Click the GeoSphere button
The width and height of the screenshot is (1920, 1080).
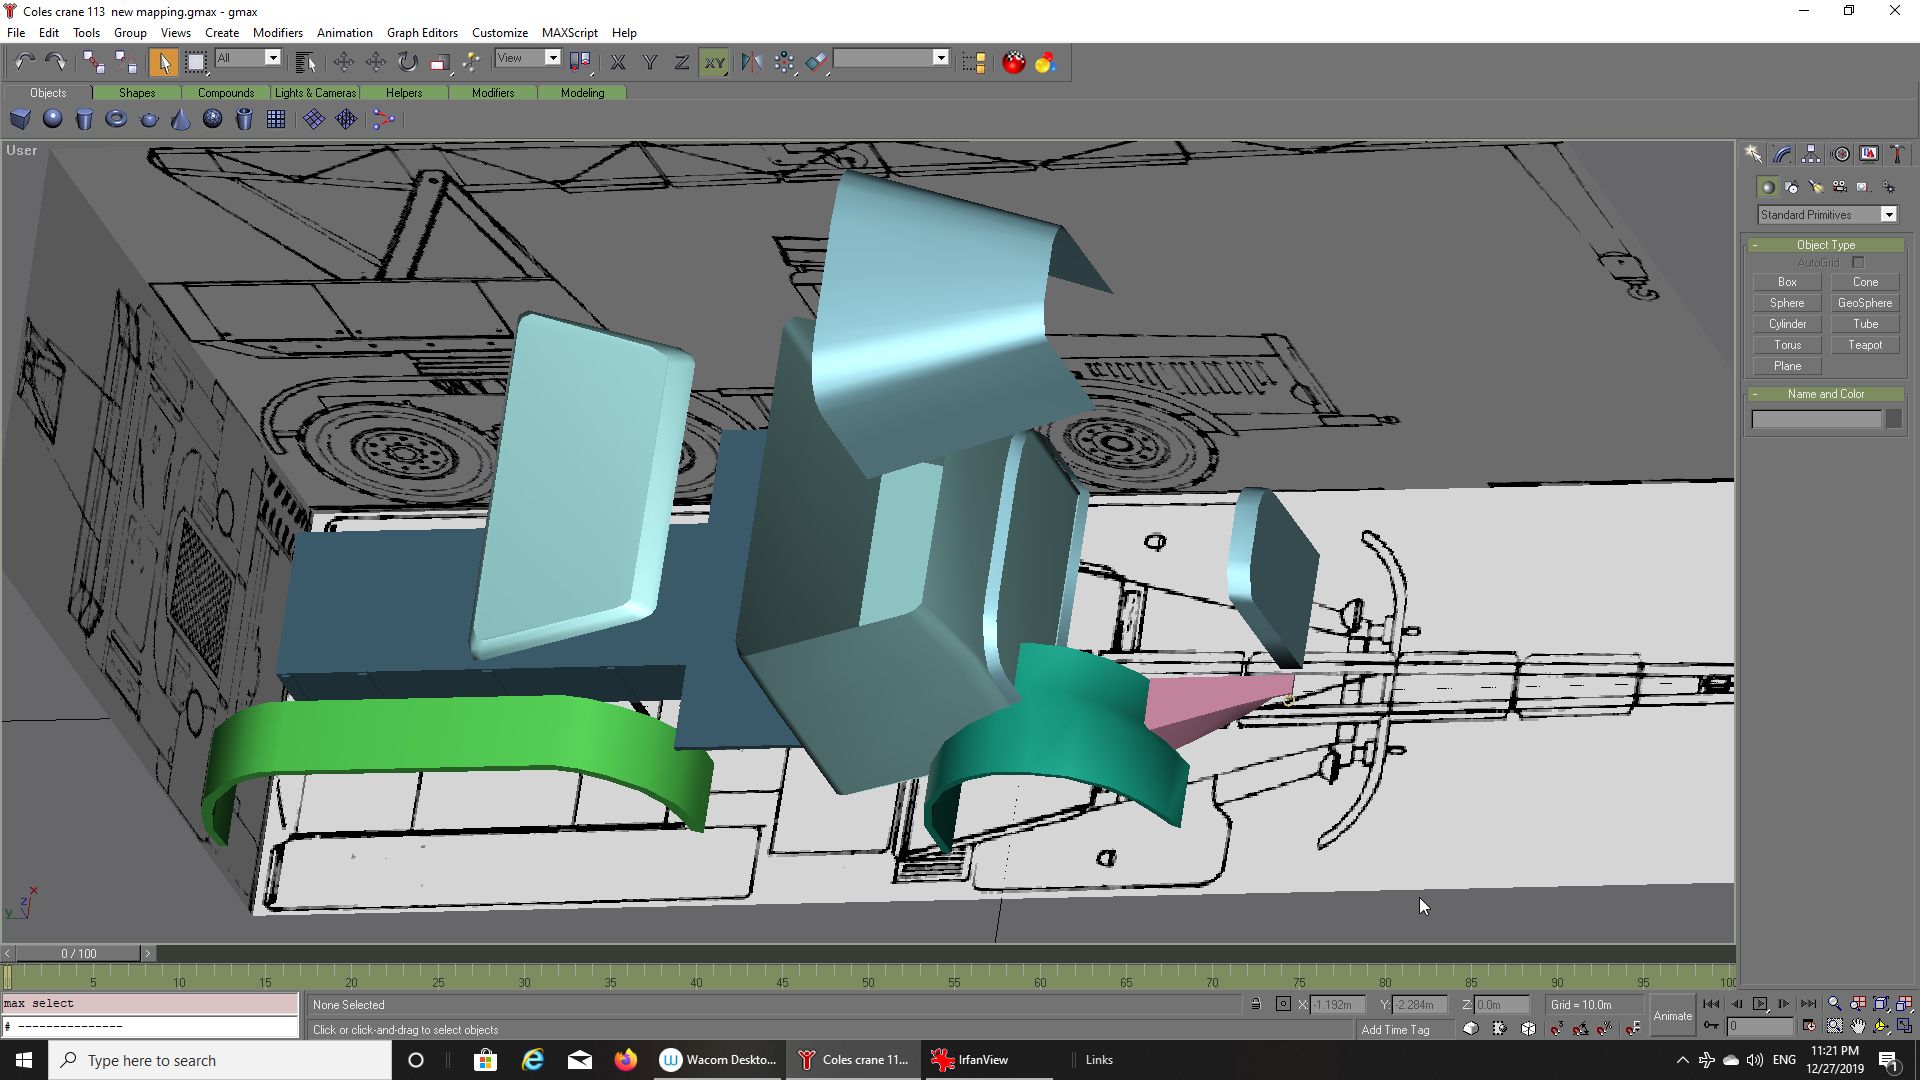(x=1864, y=303)
